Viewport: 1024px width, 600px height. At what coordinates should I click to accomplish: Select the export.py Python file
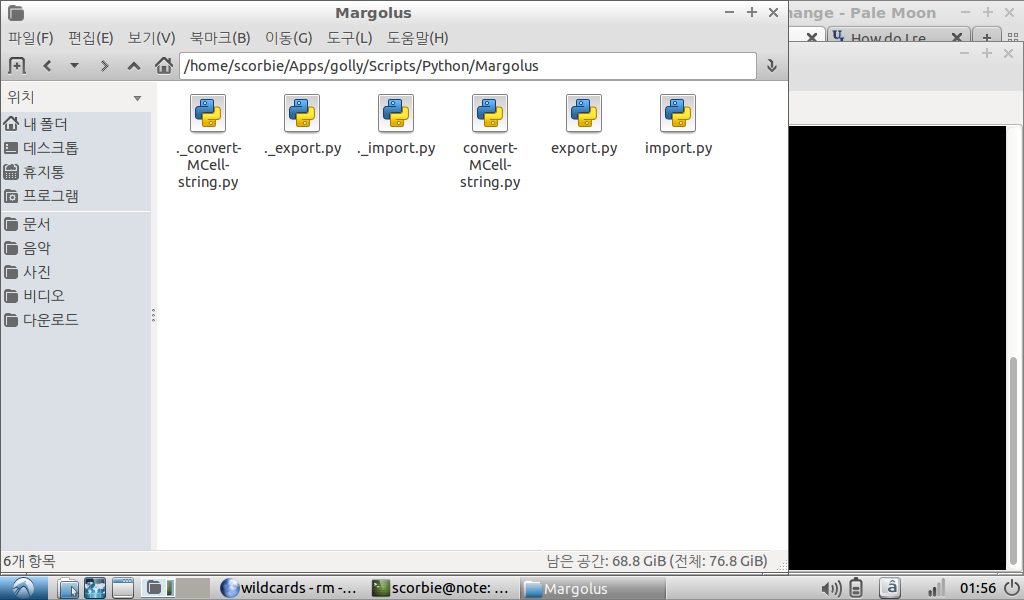(x=584, y=125)
